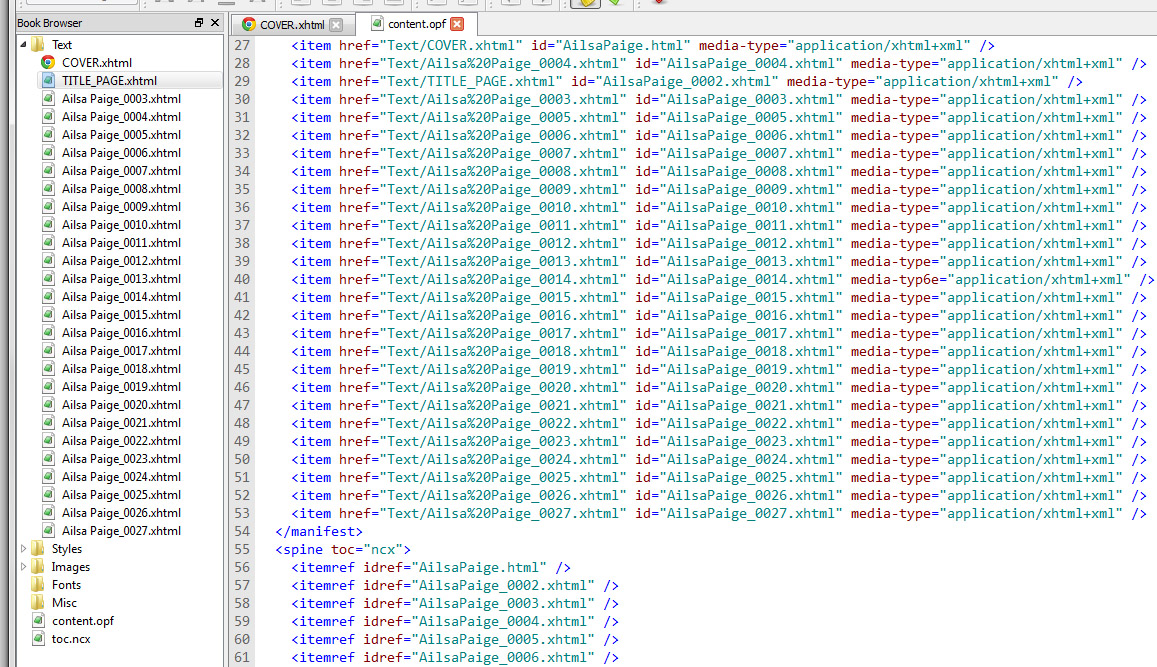Screen dimensions: 1157x667
Task: Select Ailsa Paige_0005.xhtml in the tree
Action: coord(121,134)
